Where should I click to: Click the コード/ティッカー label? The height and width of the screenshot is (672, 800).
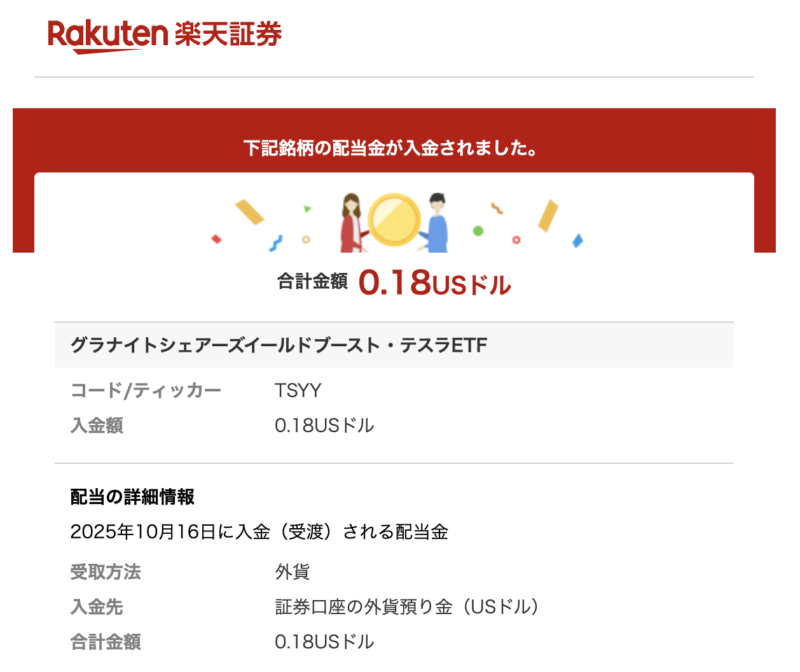(x=146, y=390)
